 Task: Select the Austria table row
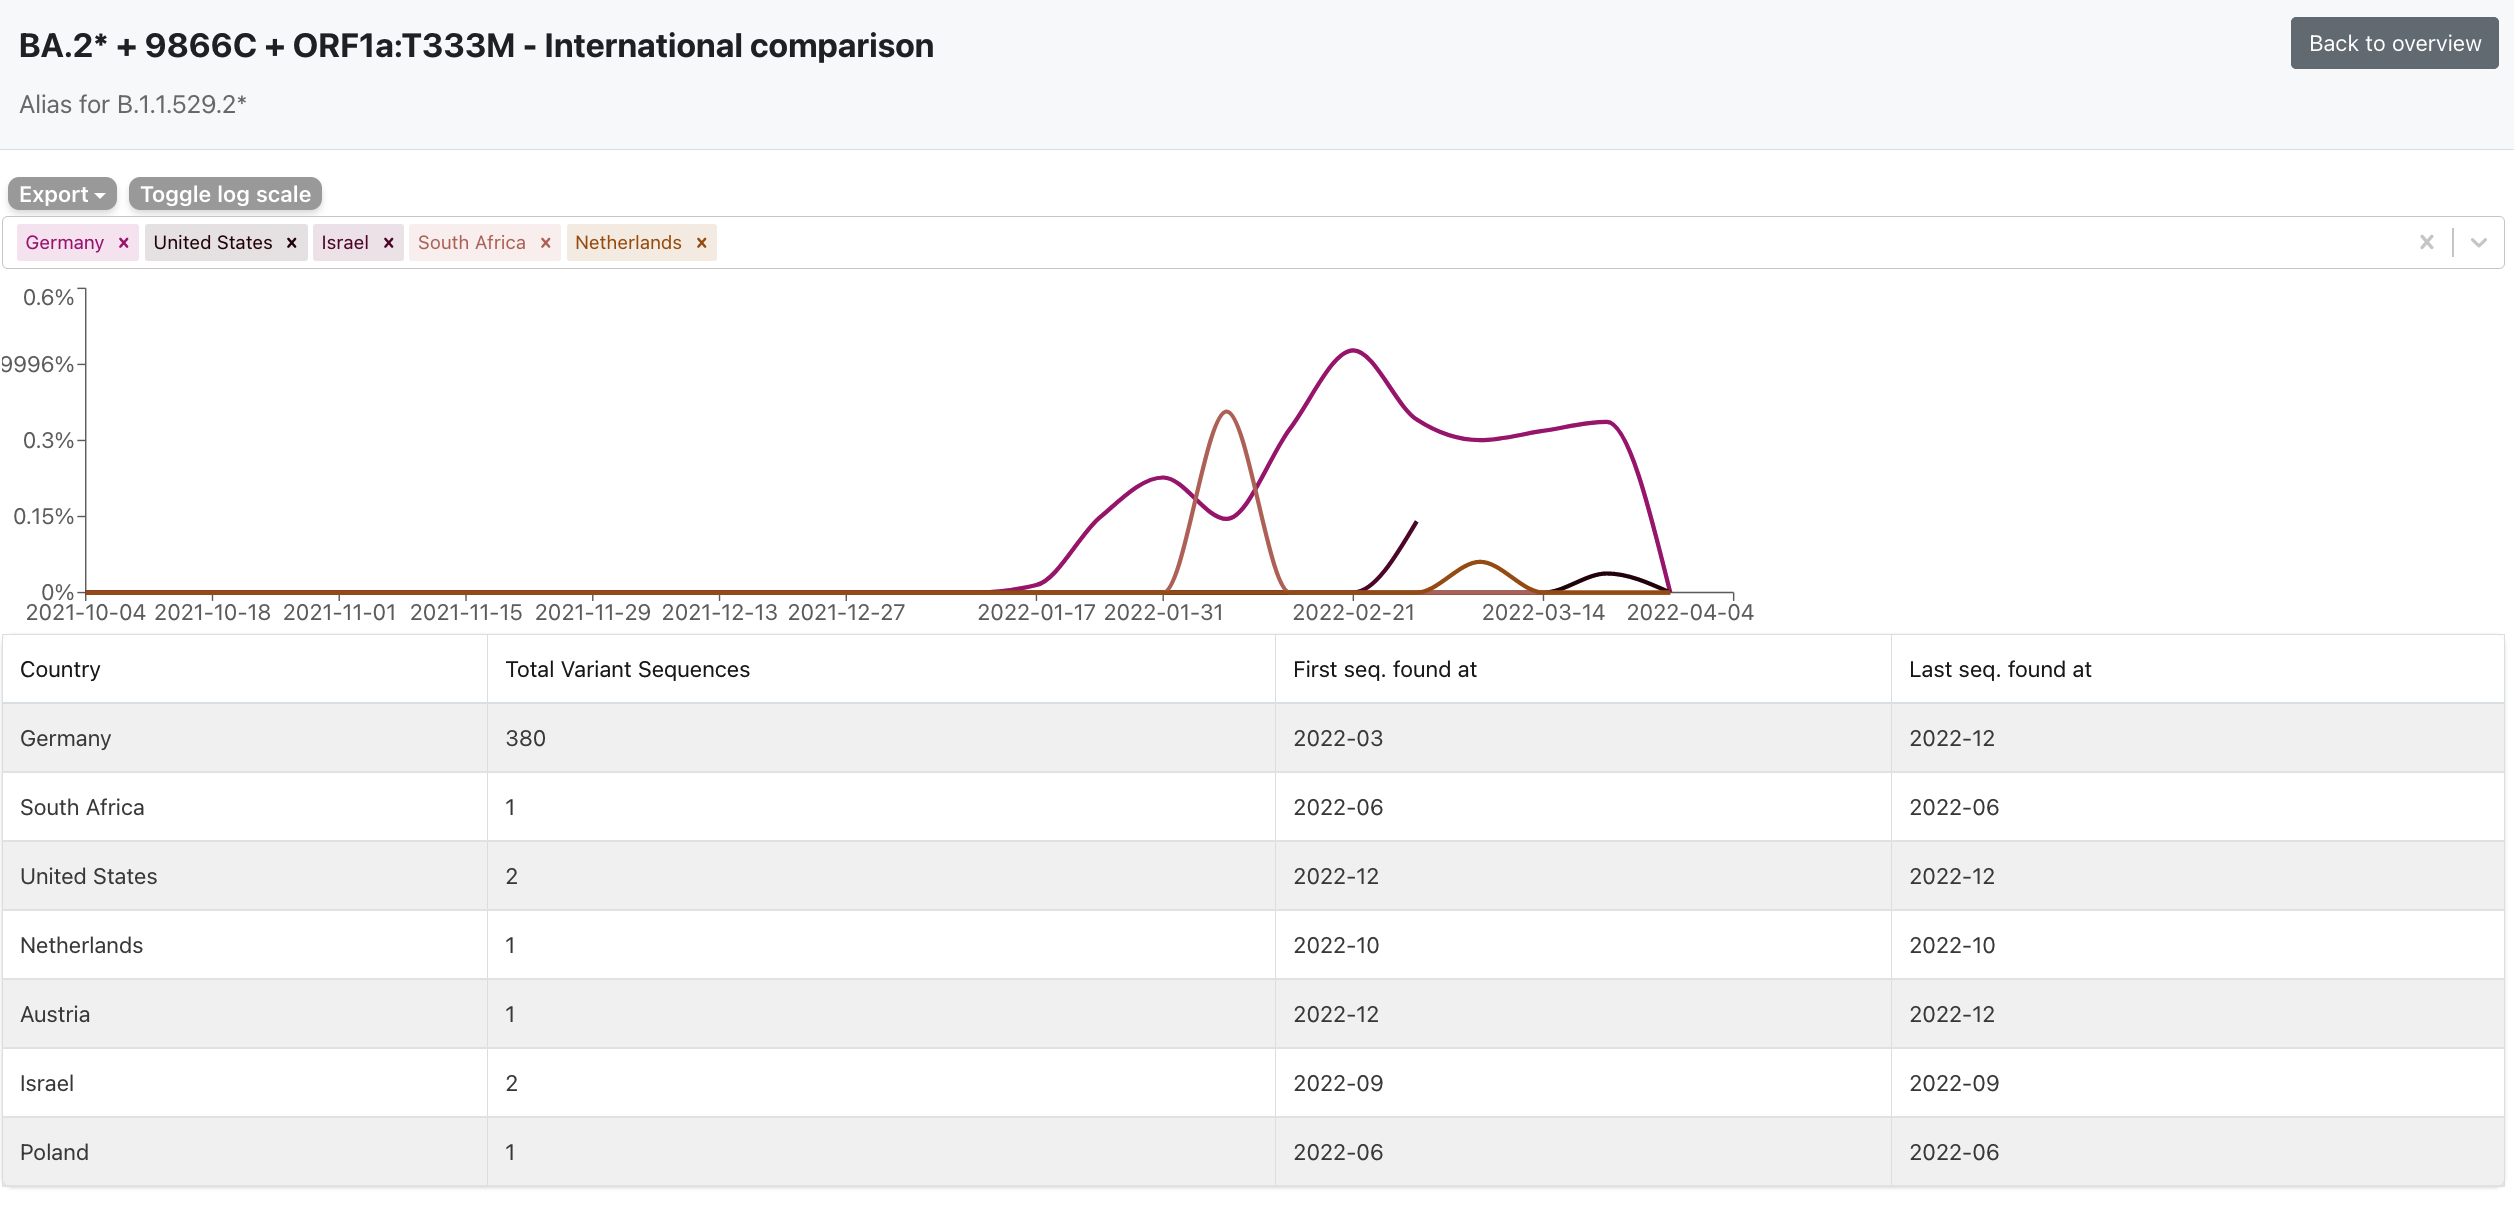pos(55,1014)
